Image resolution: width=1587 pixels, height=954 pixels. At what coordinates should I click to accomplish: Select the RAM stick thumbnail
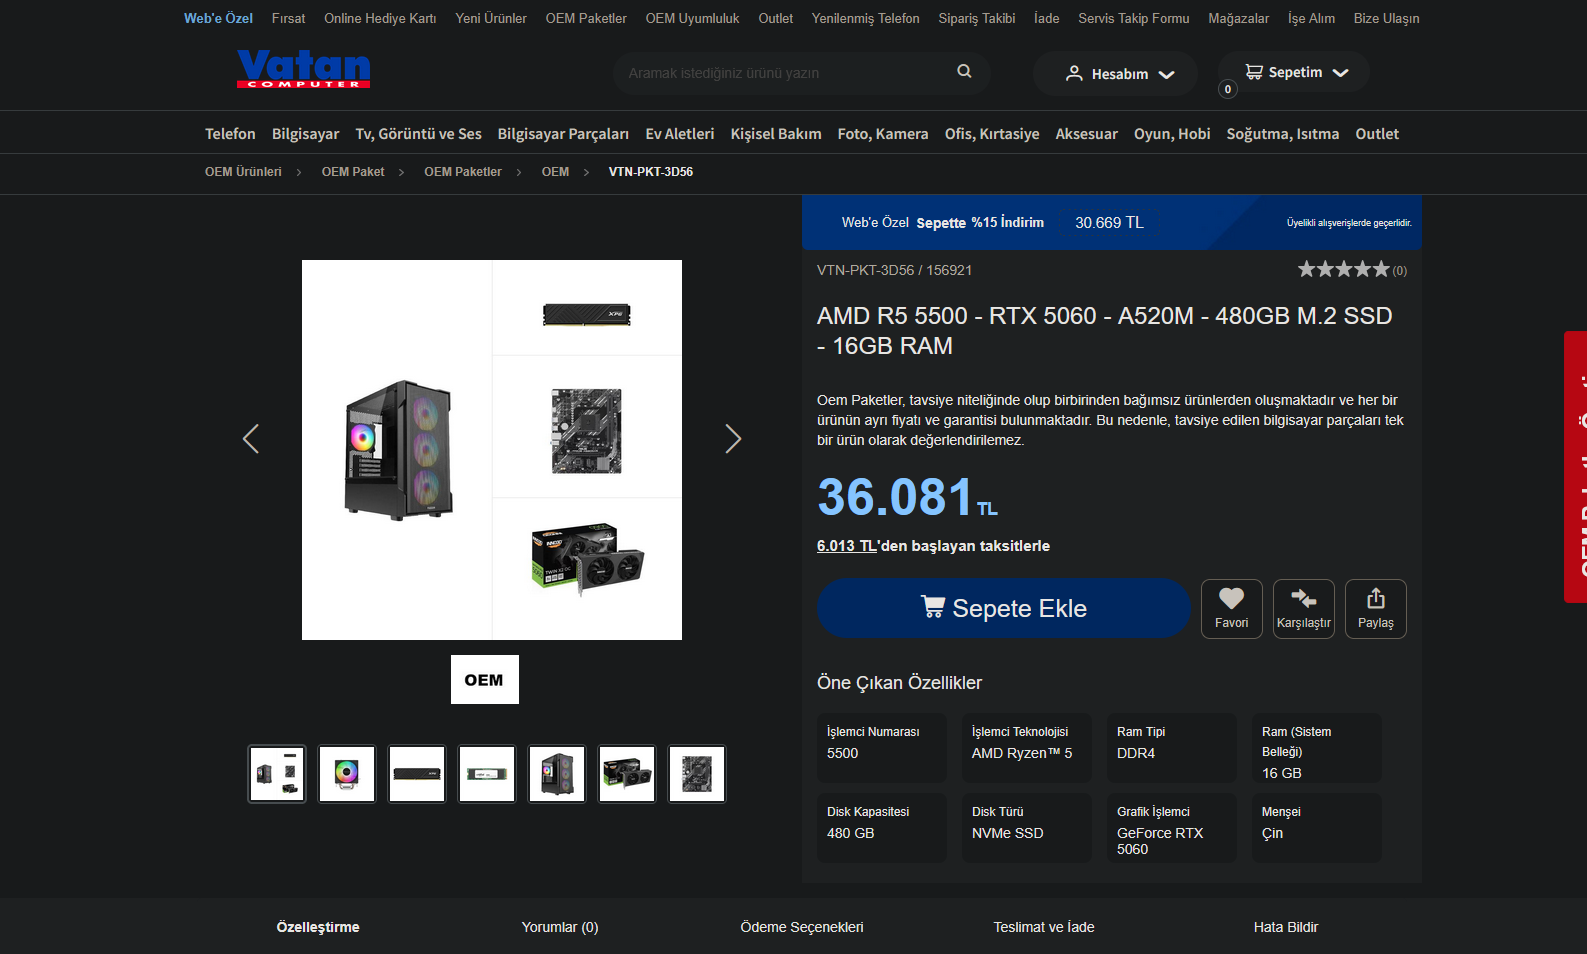[417, 774]
